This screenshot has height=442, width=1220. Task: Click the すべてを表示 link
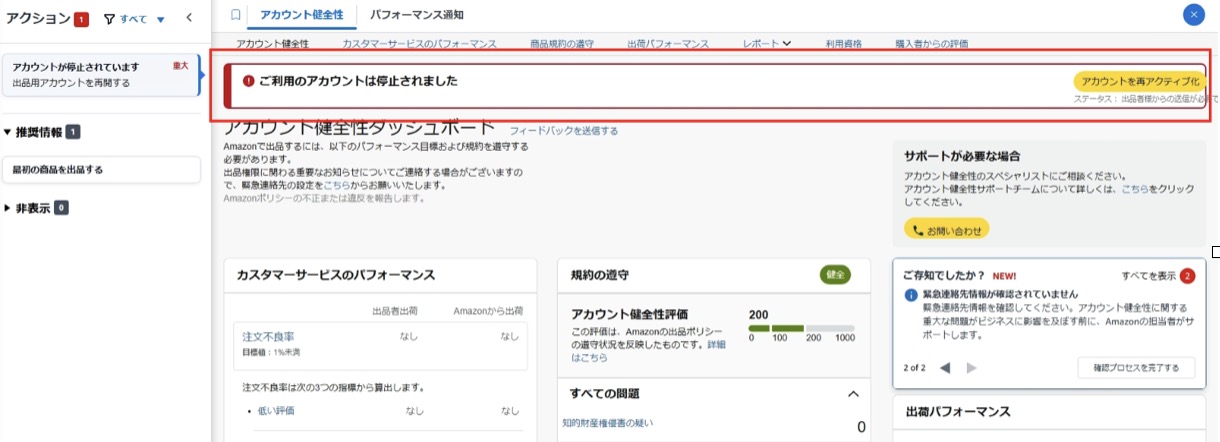click(x=1149, y=276)
